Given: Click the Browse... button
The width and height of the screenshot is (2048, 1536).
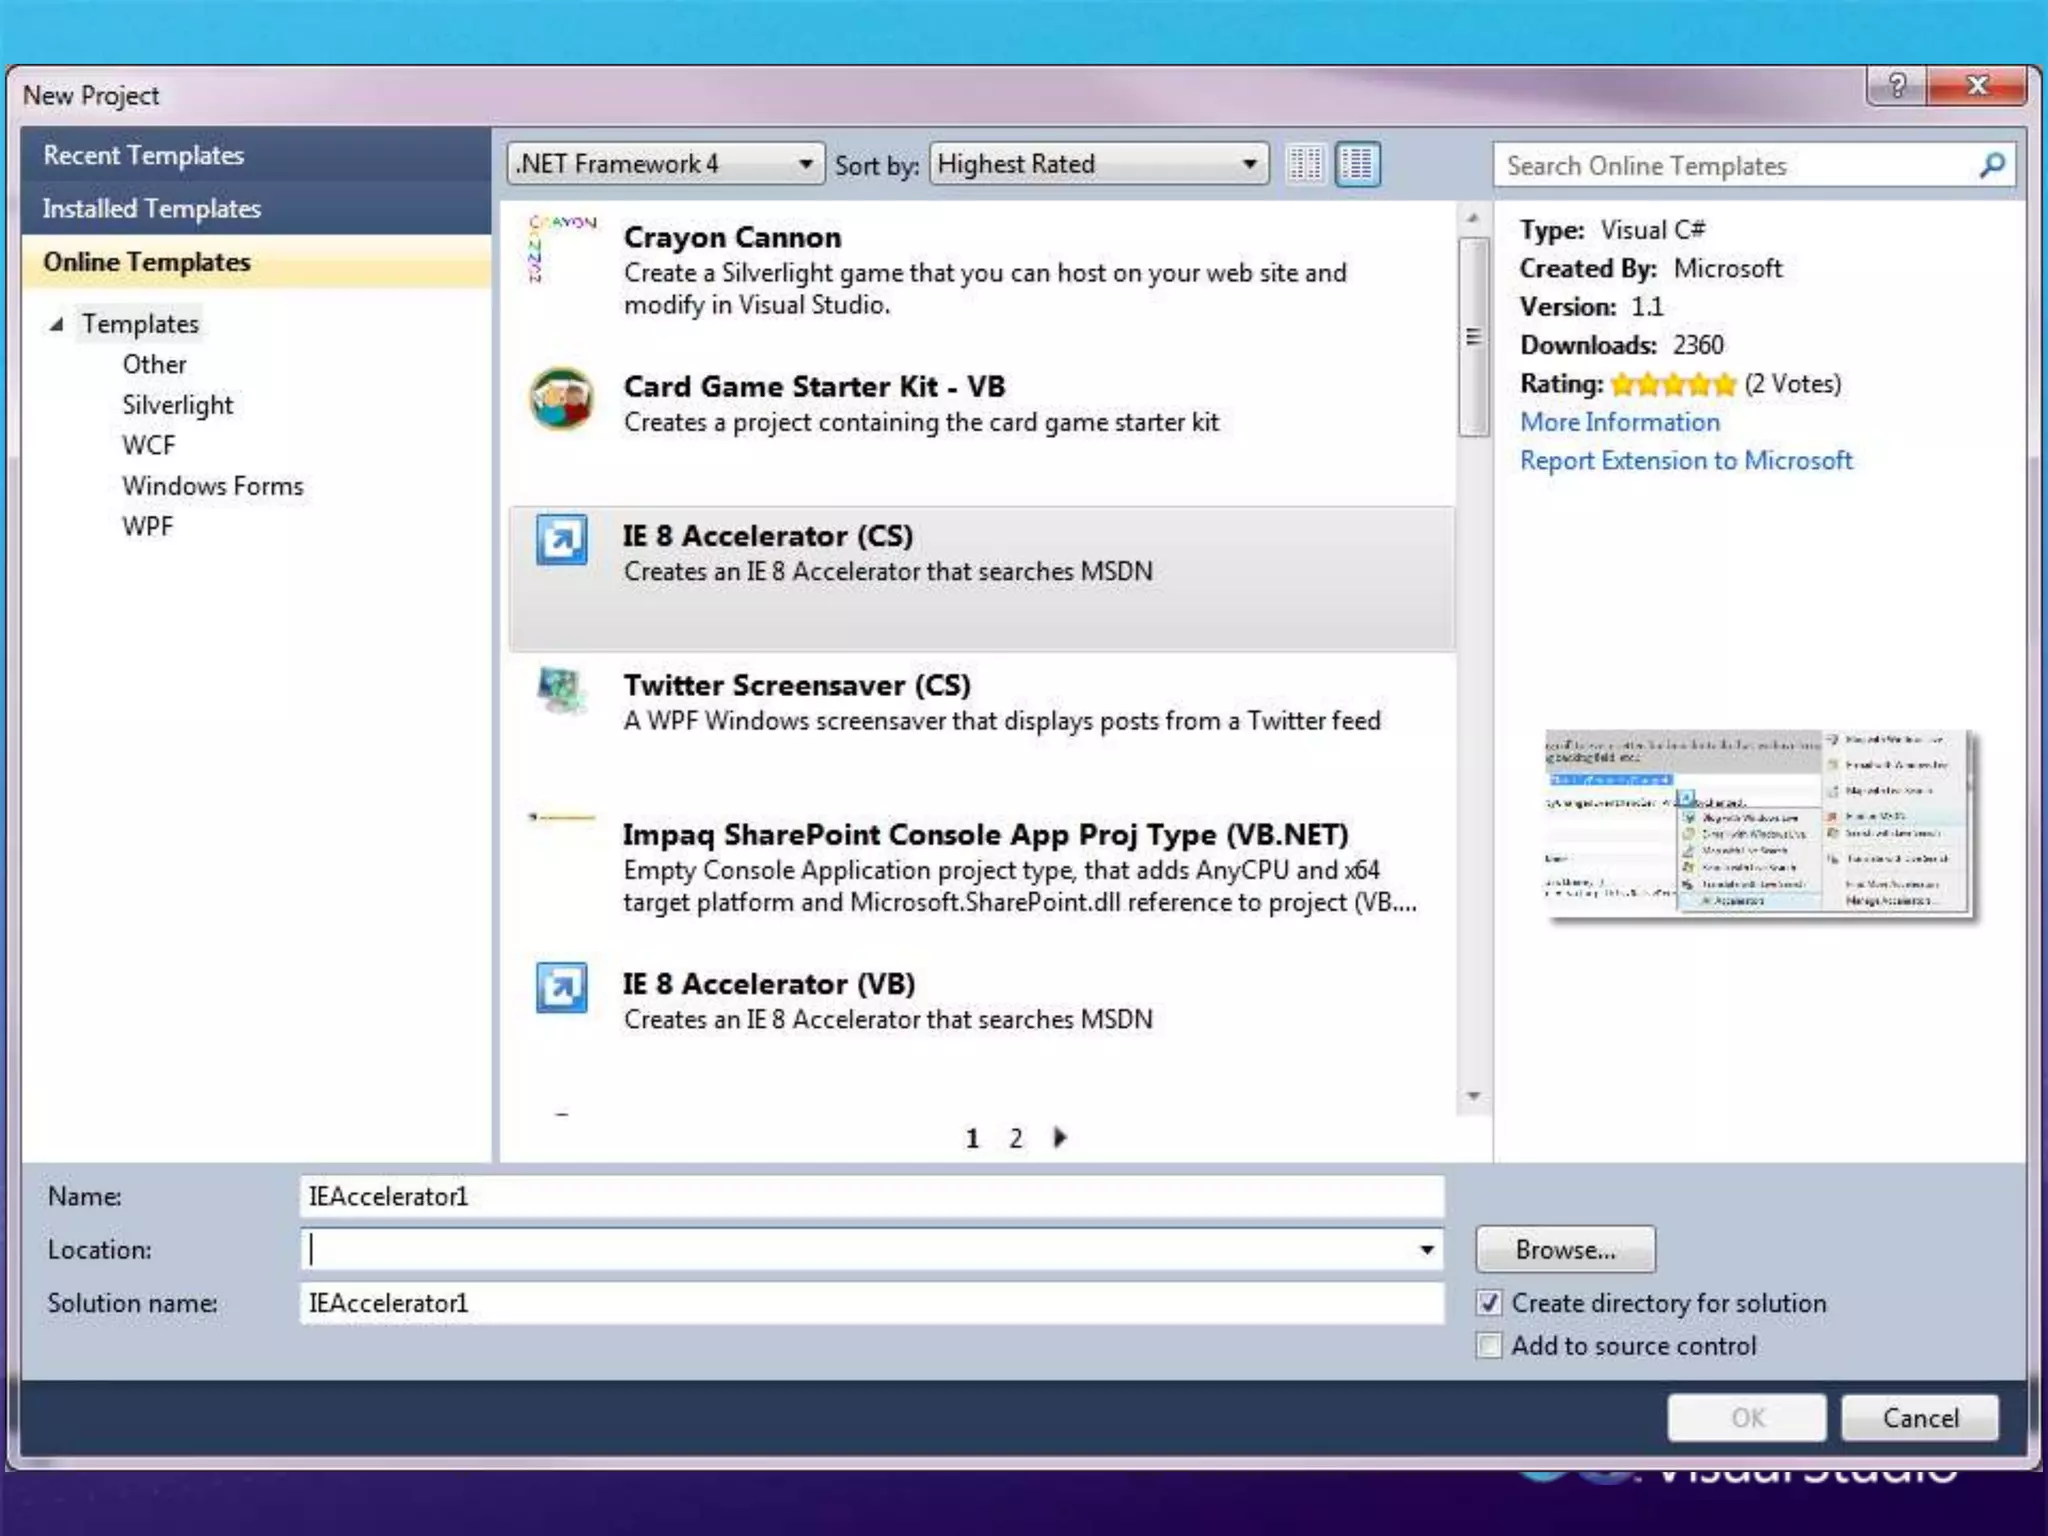Looking at the screenshot, I should (1564, 1250).
